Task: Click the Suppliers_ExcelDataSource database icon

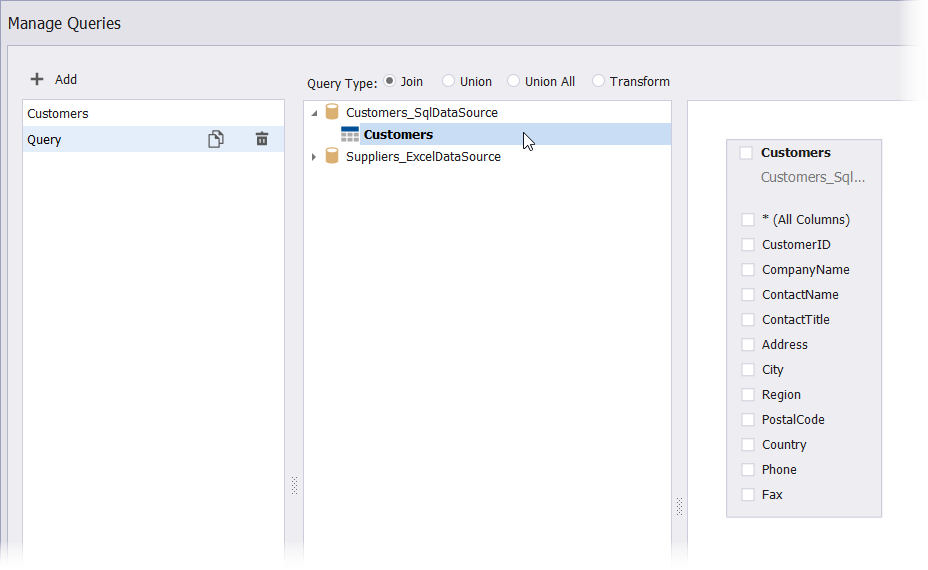Action: [x=332, y=157]
